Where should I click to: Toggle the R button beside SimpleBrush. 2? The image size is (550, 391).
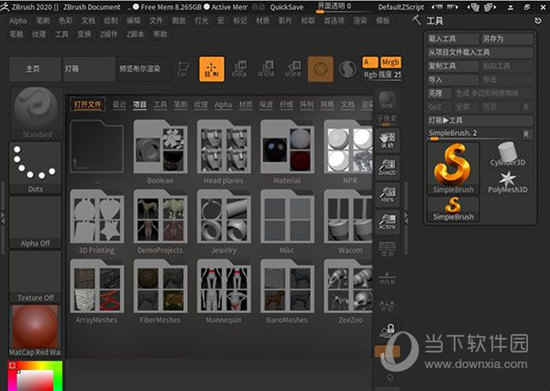pos(526,134)
